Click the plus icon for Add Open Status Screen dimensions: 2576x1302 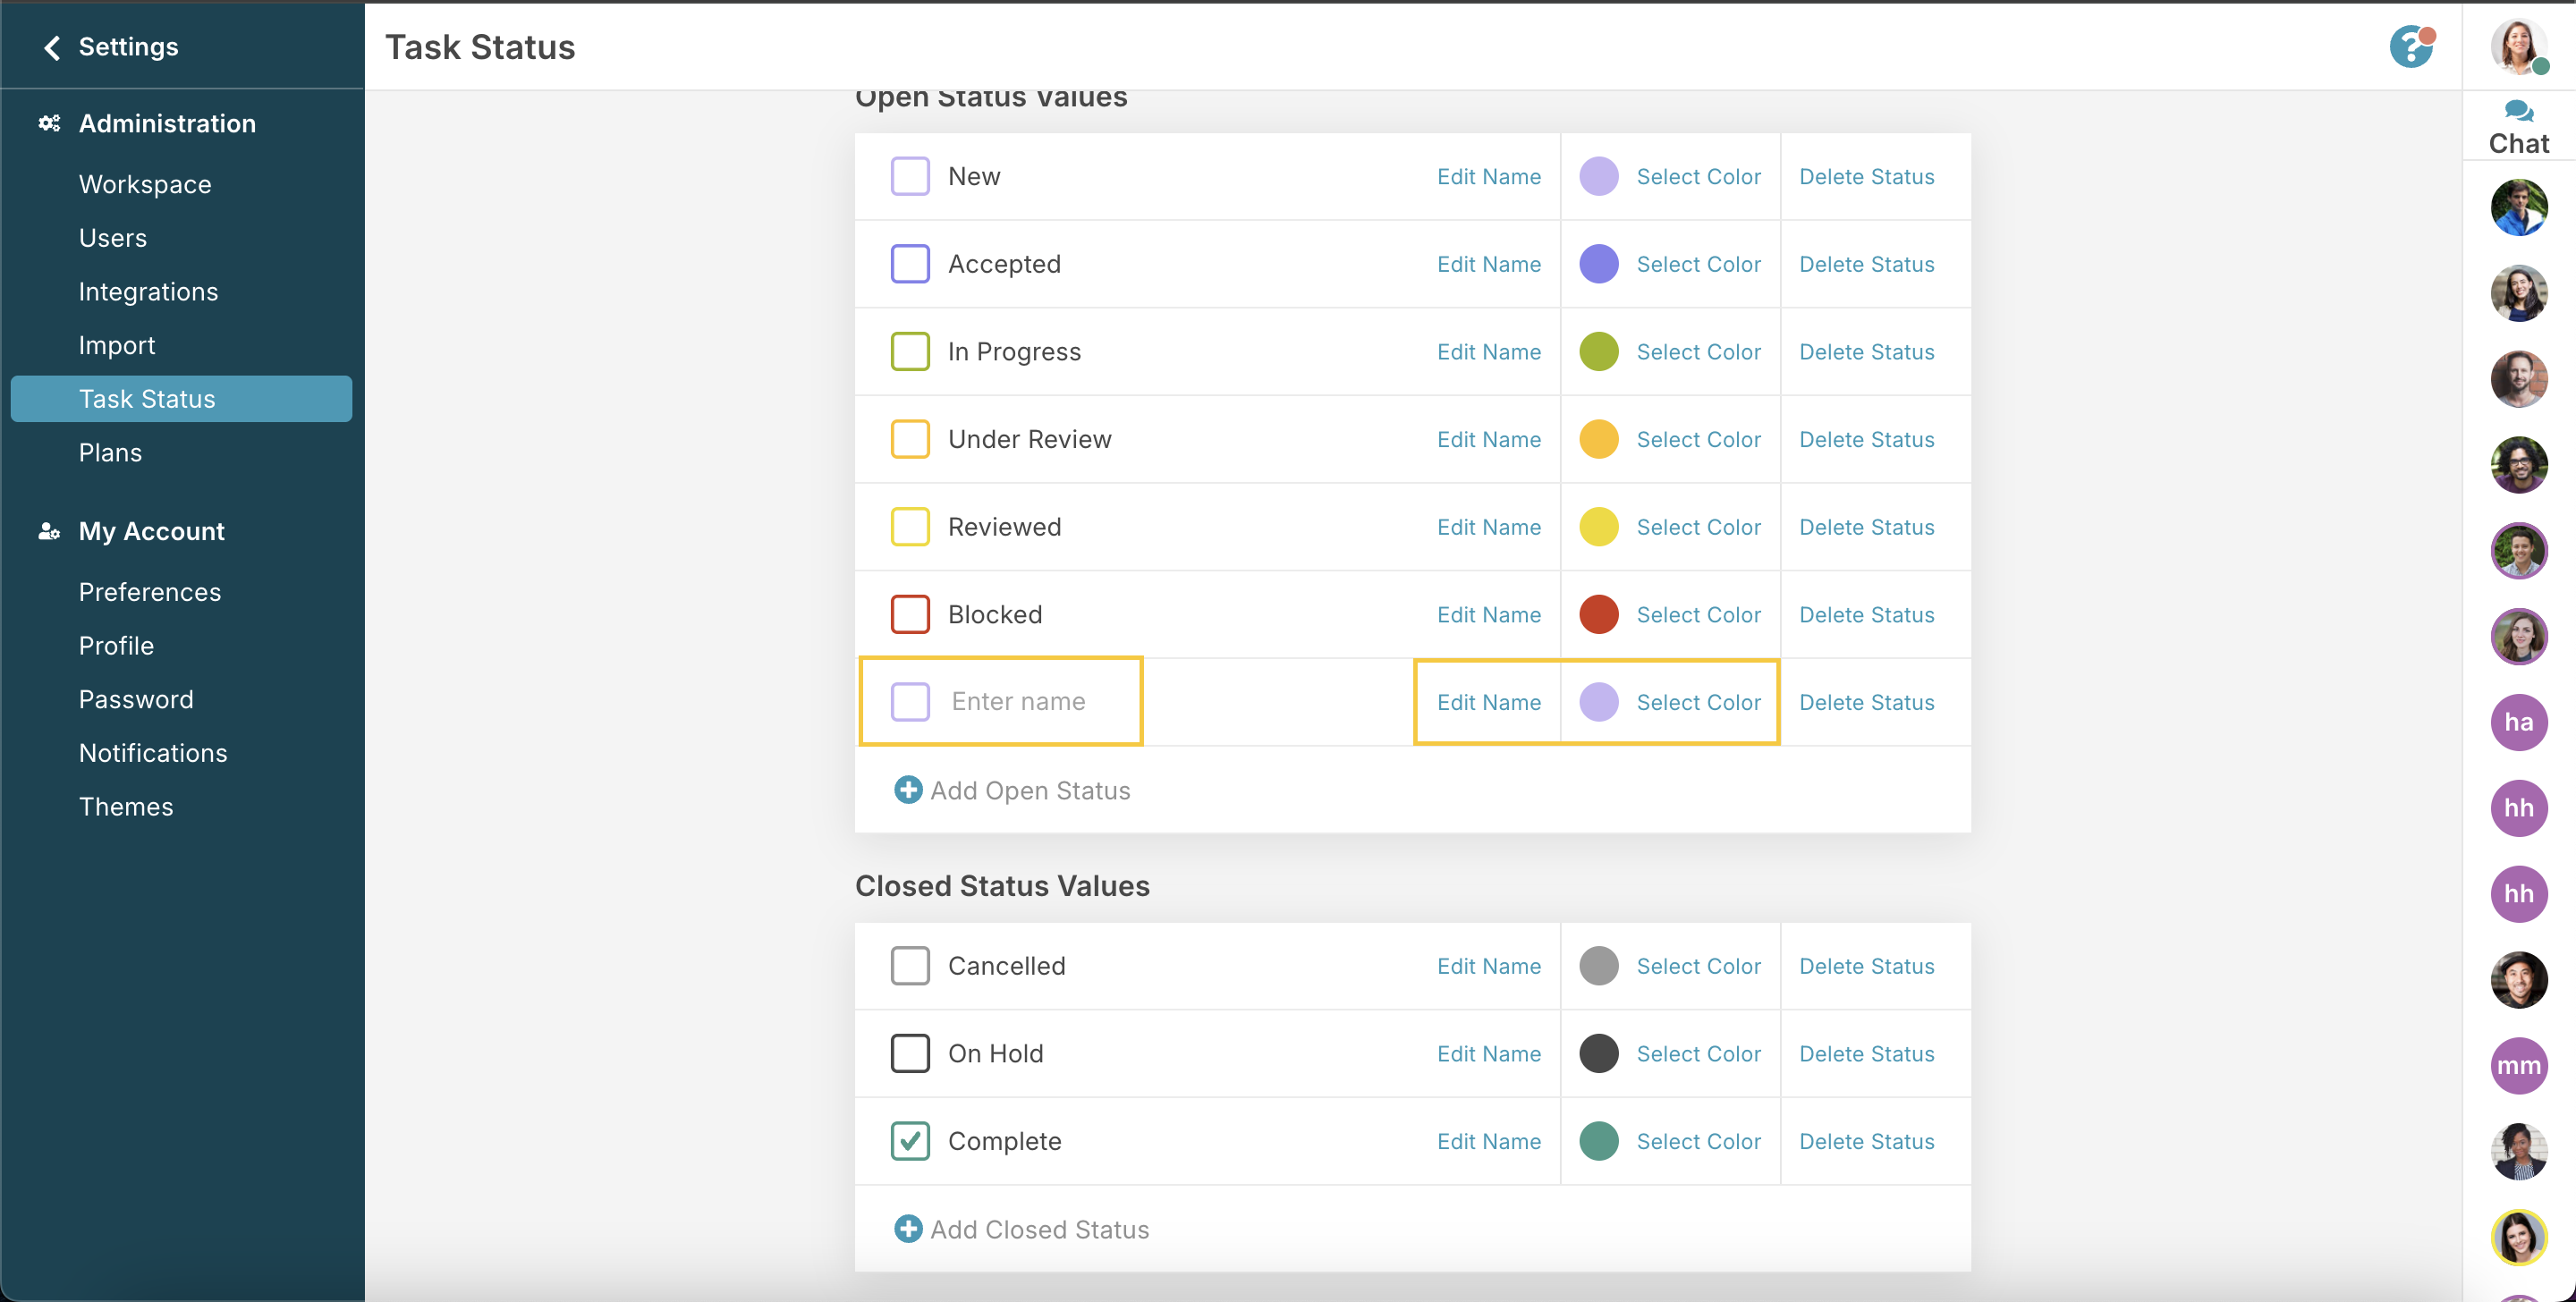(x=908, y=790)
